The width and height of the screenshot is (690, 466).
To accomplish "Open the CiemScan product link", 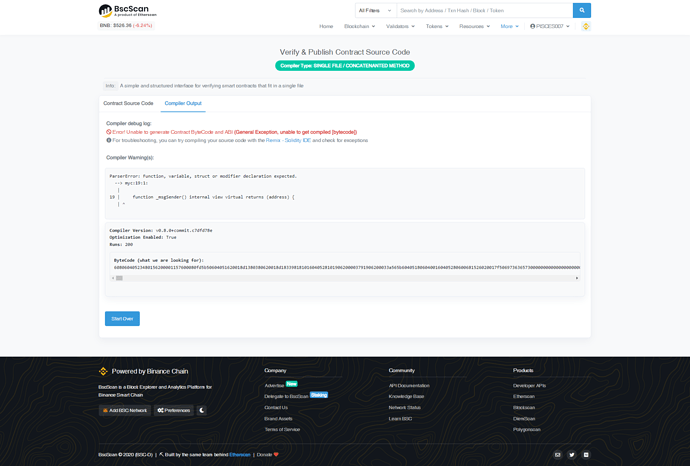I will click(524, 418).
